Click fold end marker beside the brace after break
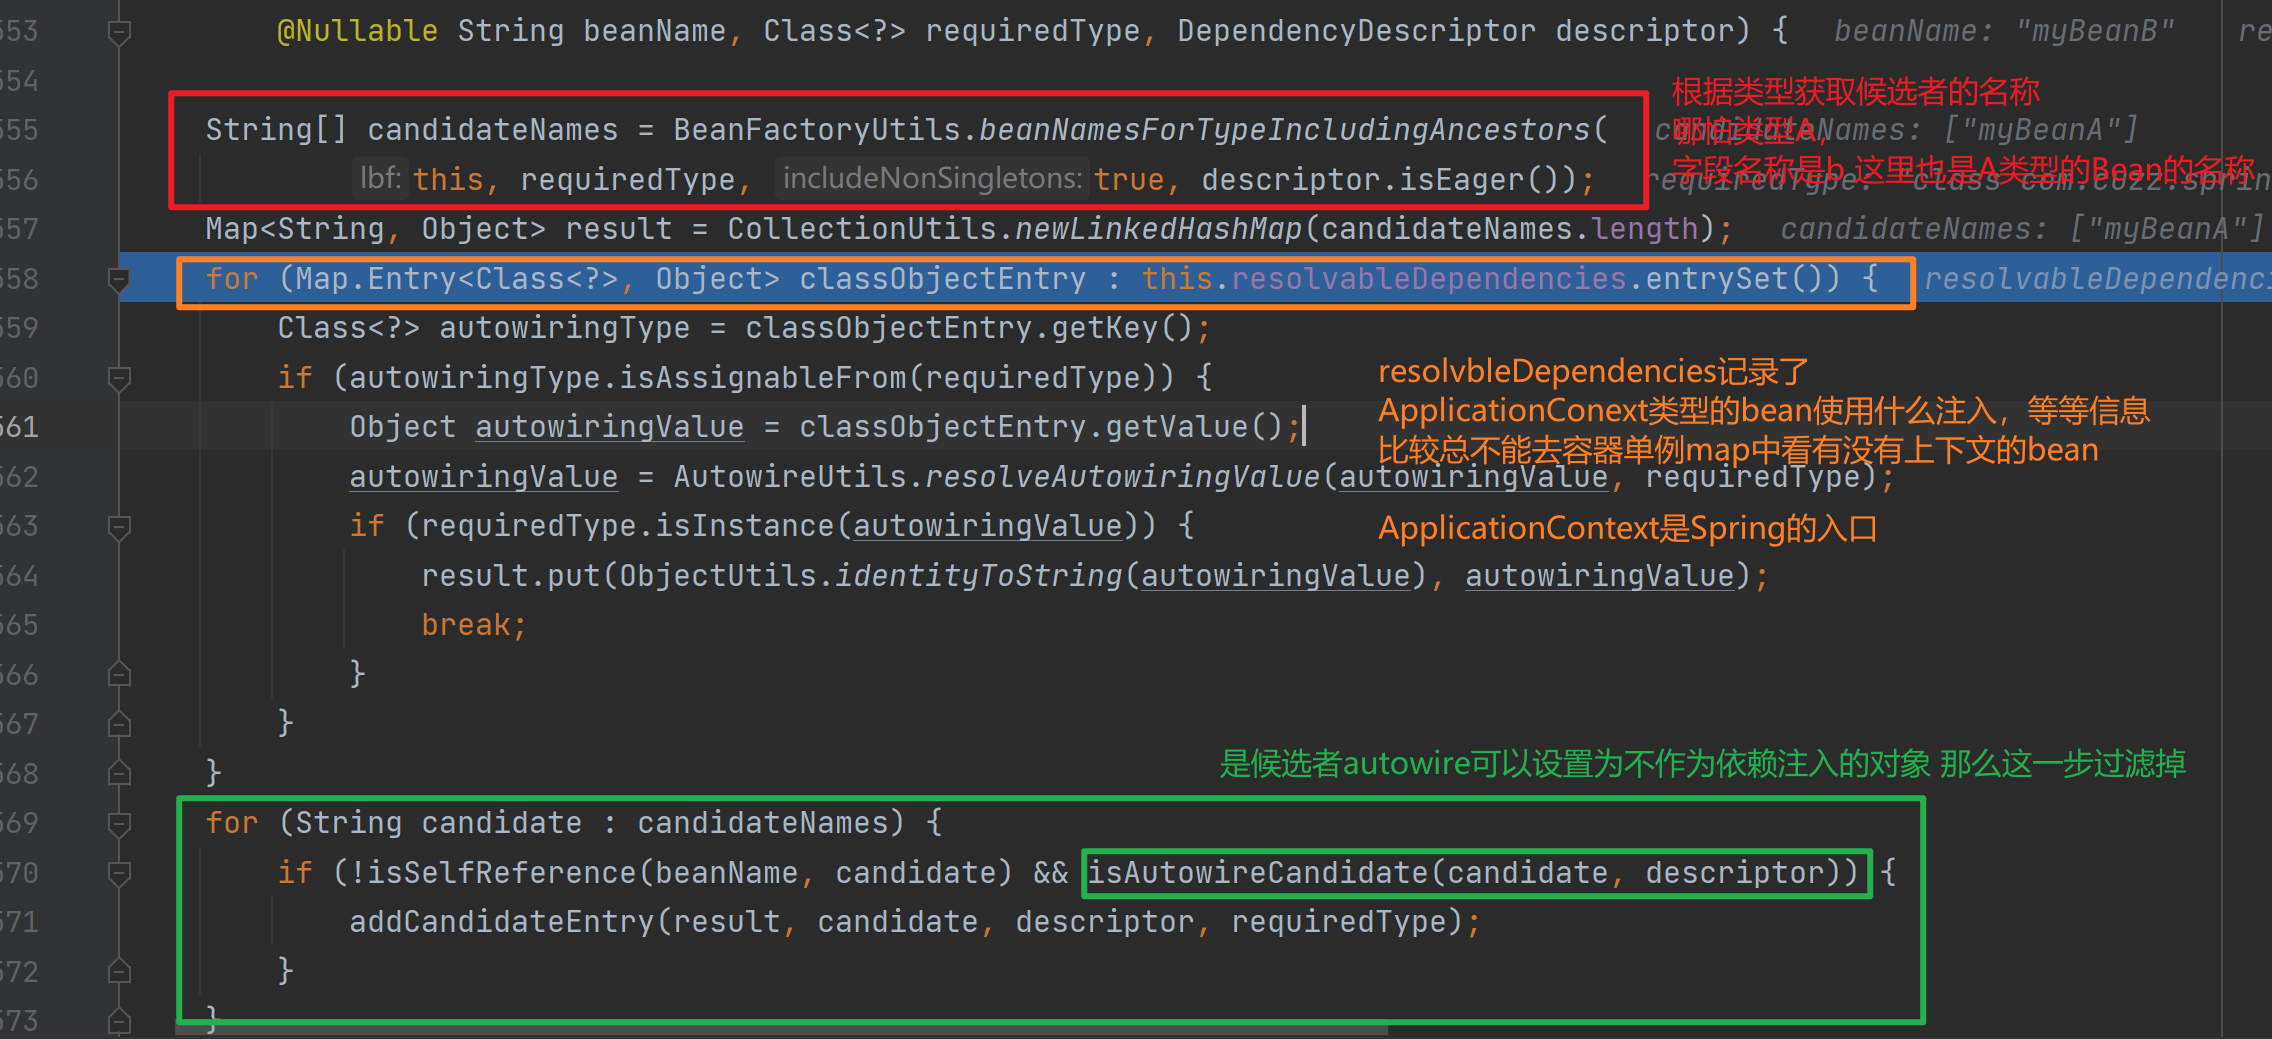This screenshot has width=2272, height=1039. tap(119, 675)
